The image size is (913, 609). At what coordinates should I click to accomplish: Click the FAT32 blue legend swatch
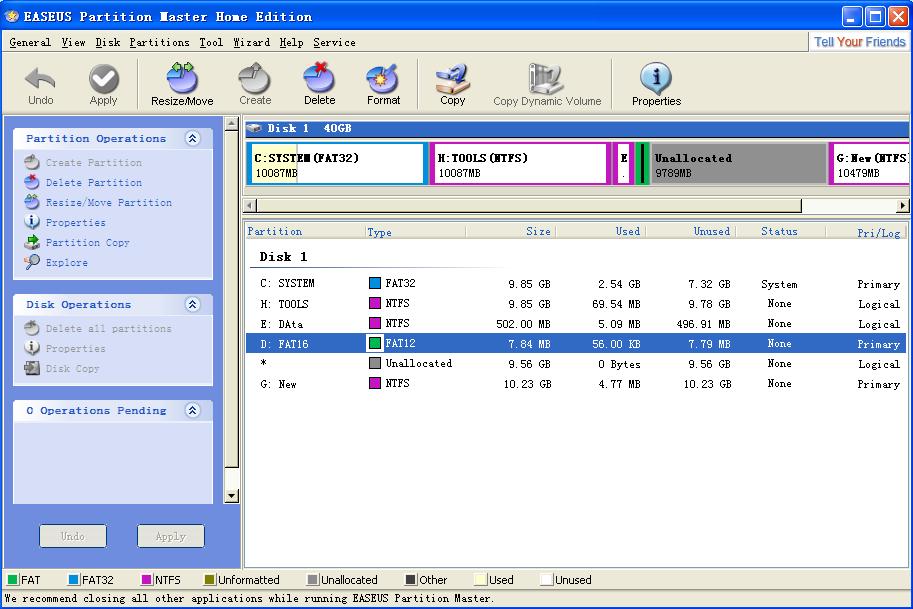tap(73, 579)
